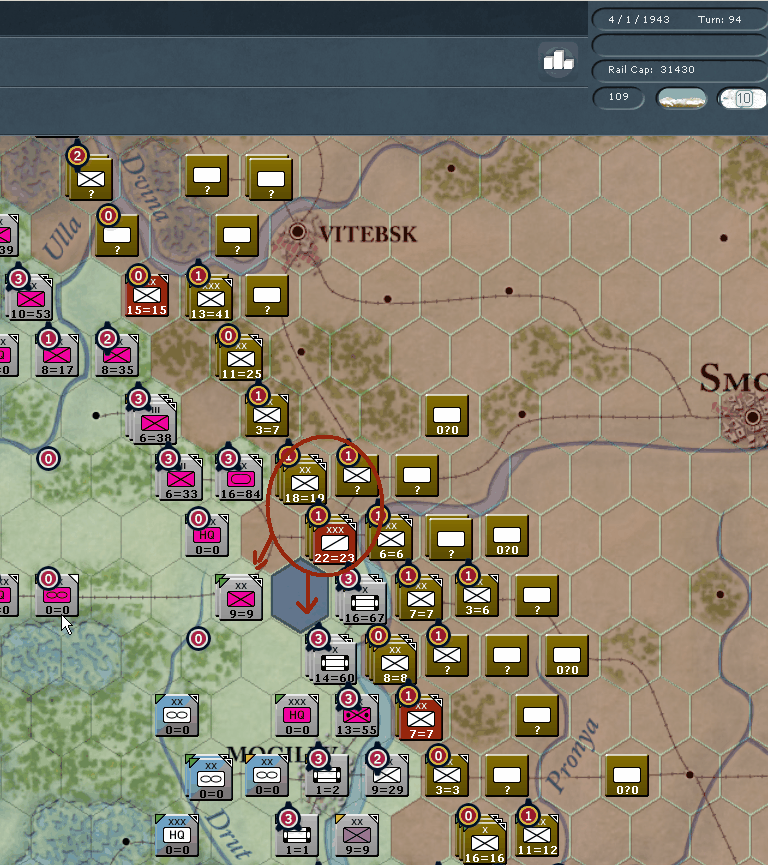This screenshot has width=768, height=865.
Task: Open the bar chart statistics icon
Action: pyautogui.click(x=558, y=61)
